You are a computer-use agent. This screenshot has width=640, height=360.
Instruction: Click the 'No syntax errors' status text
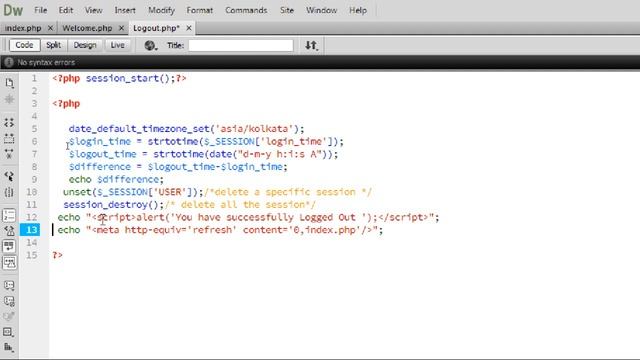pyautogui.click(x=46, y=62)
